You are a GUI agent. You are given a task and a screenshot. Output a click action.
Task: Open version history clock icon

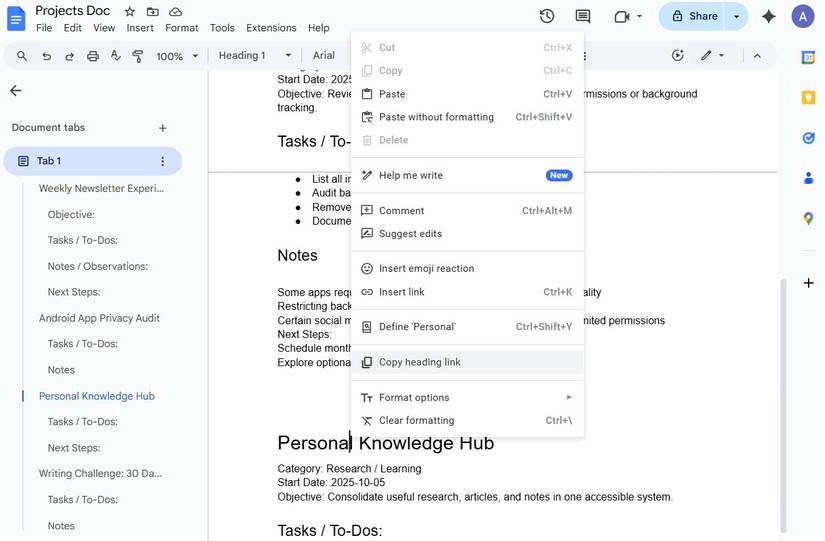click(x=547, y=16)
